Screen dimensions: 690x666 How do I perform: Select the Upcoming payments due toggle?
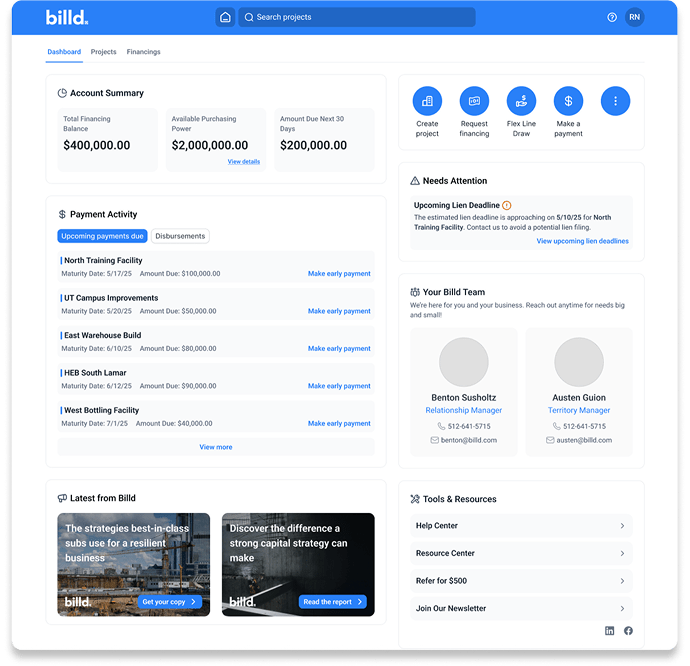click(103, 236)
